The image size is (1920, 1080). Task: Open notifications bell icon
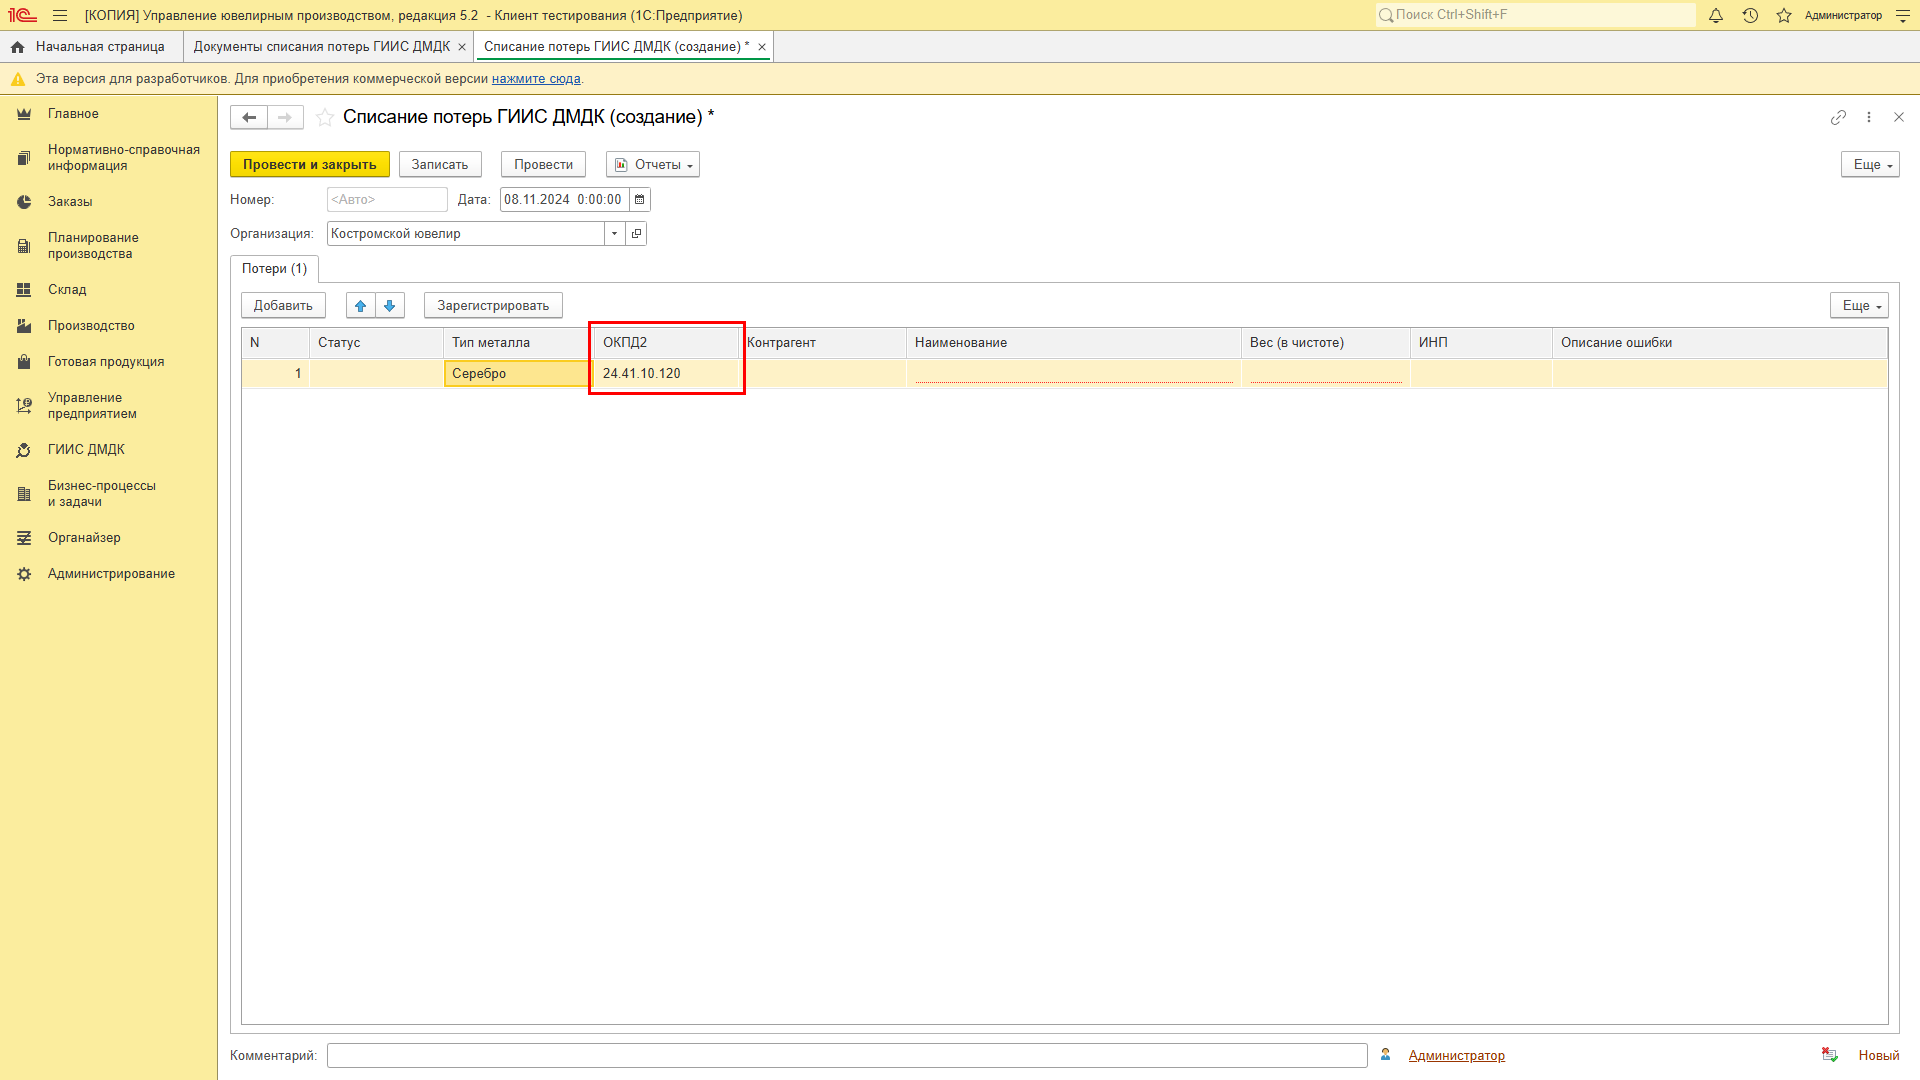coord(1716,16)
